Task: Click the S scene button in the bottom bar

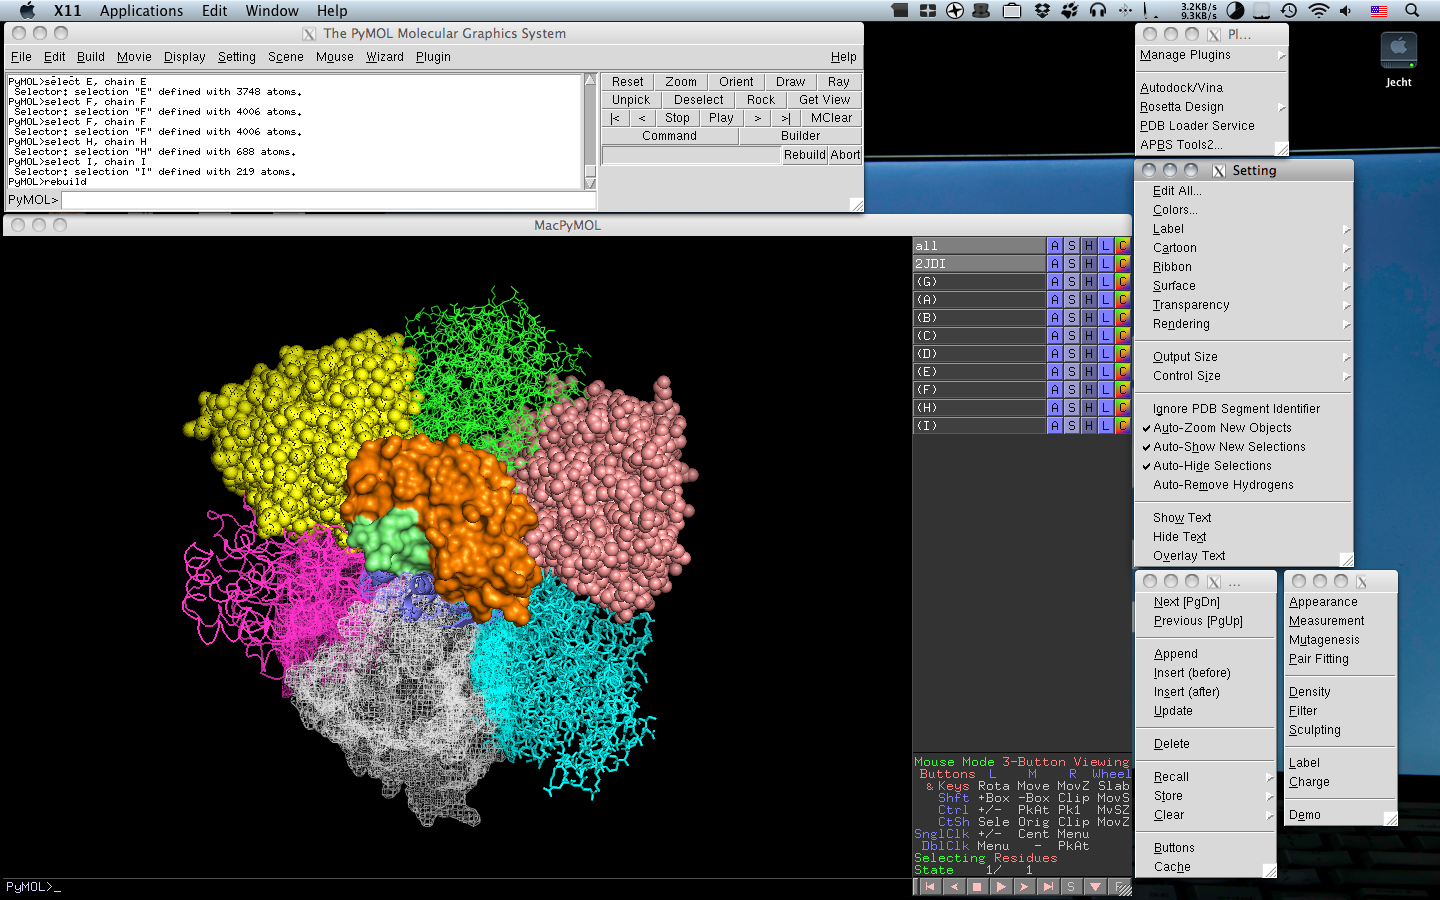Action: pyautogui.click(x=1071, y=886)
